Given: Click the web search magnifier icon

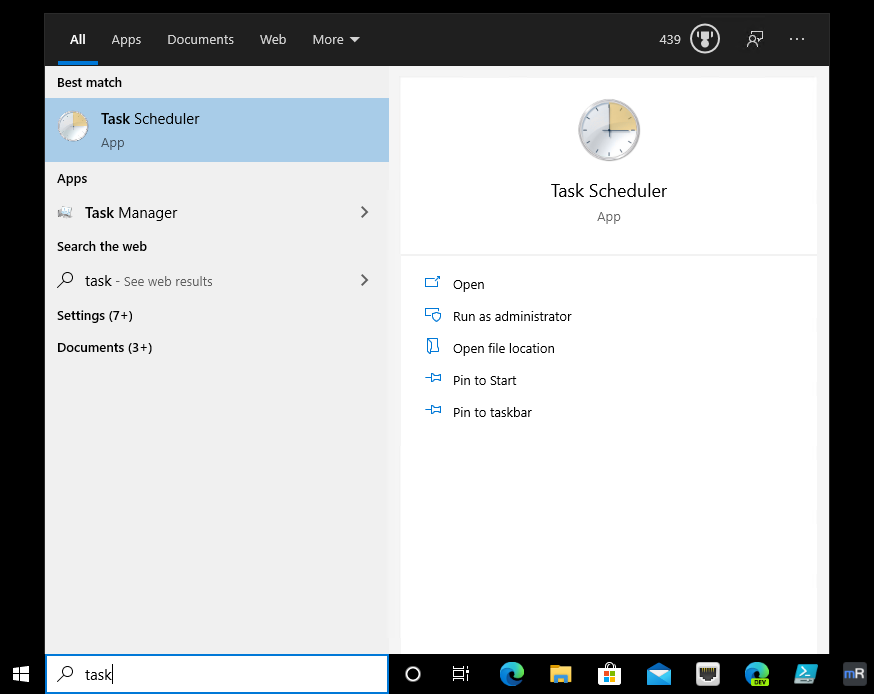Looking at the screenshot, I should (65, 280).
